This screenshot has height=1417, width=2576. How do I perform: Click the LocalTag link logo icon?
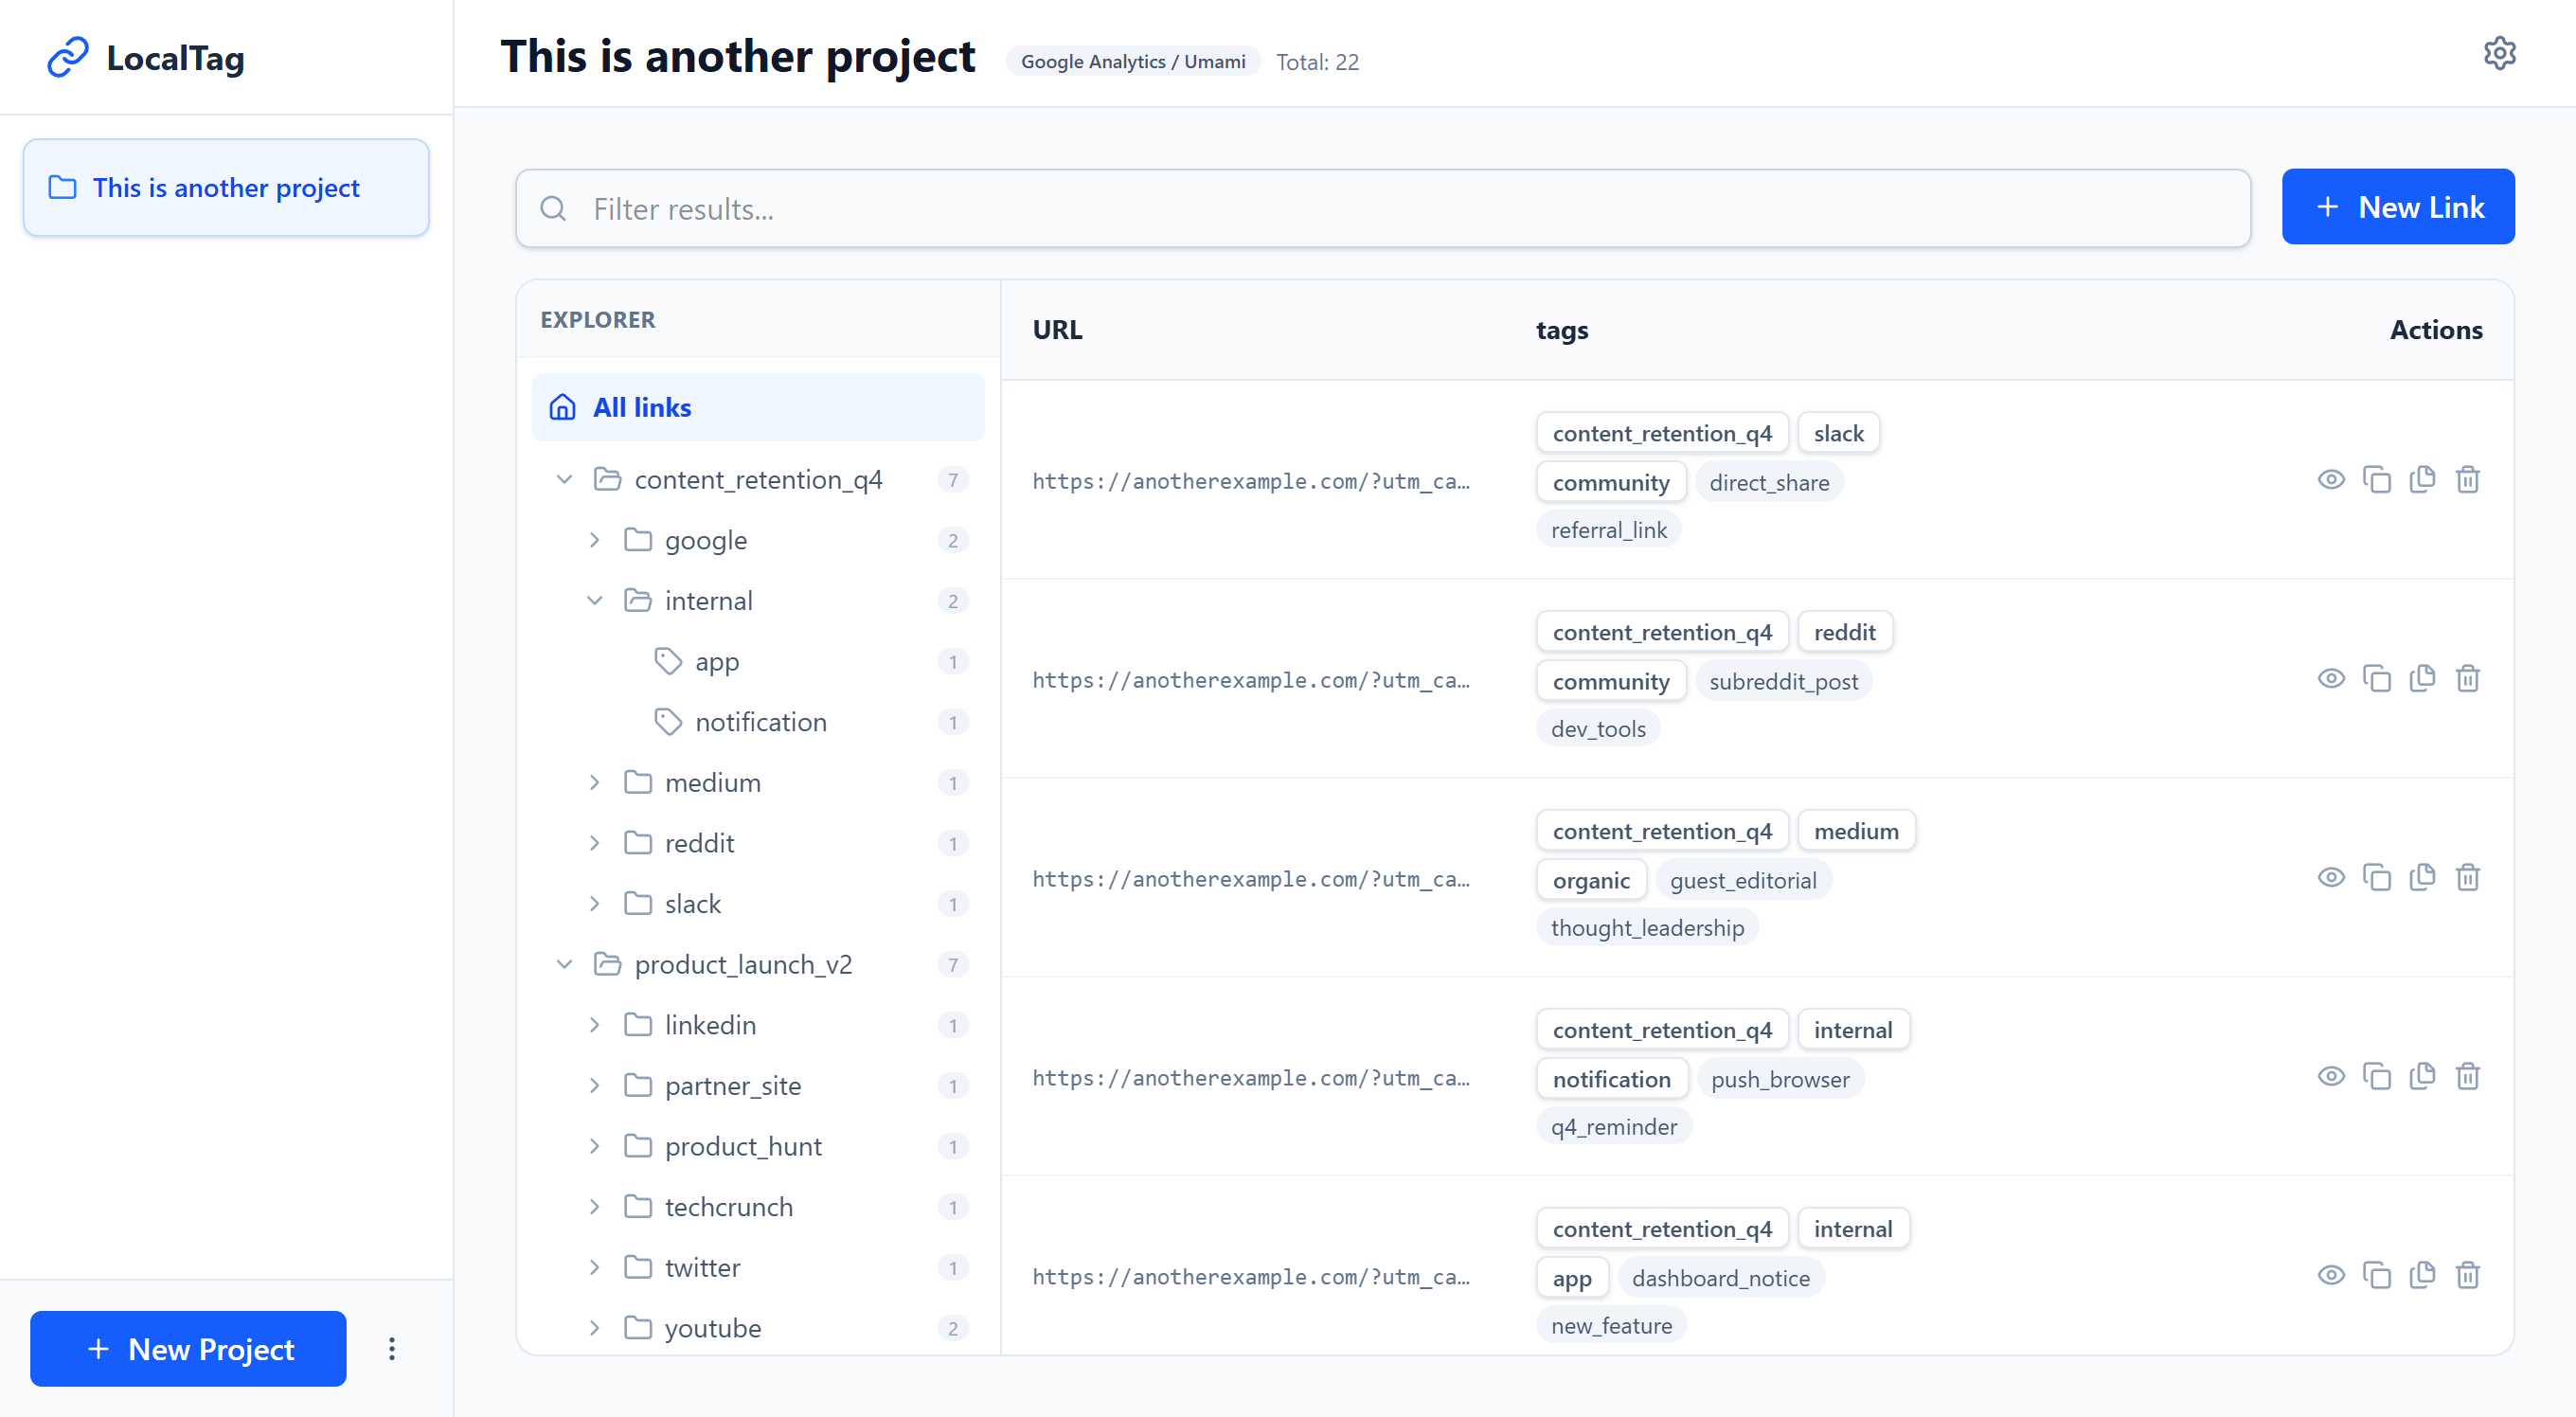68,58
